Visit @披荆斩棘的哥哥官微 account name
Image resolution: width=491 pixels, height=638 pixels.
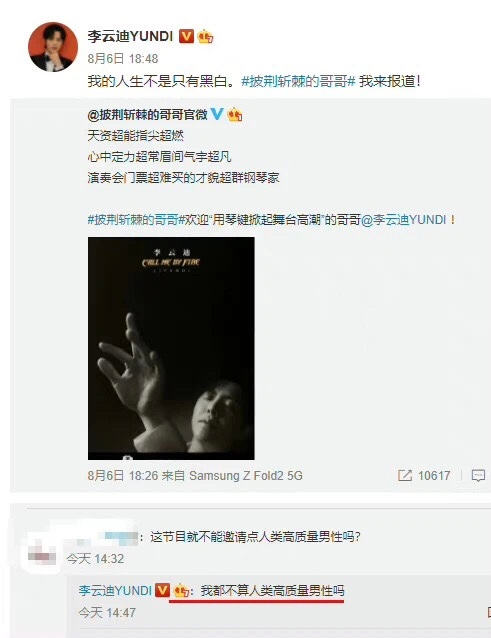(148, 115)
